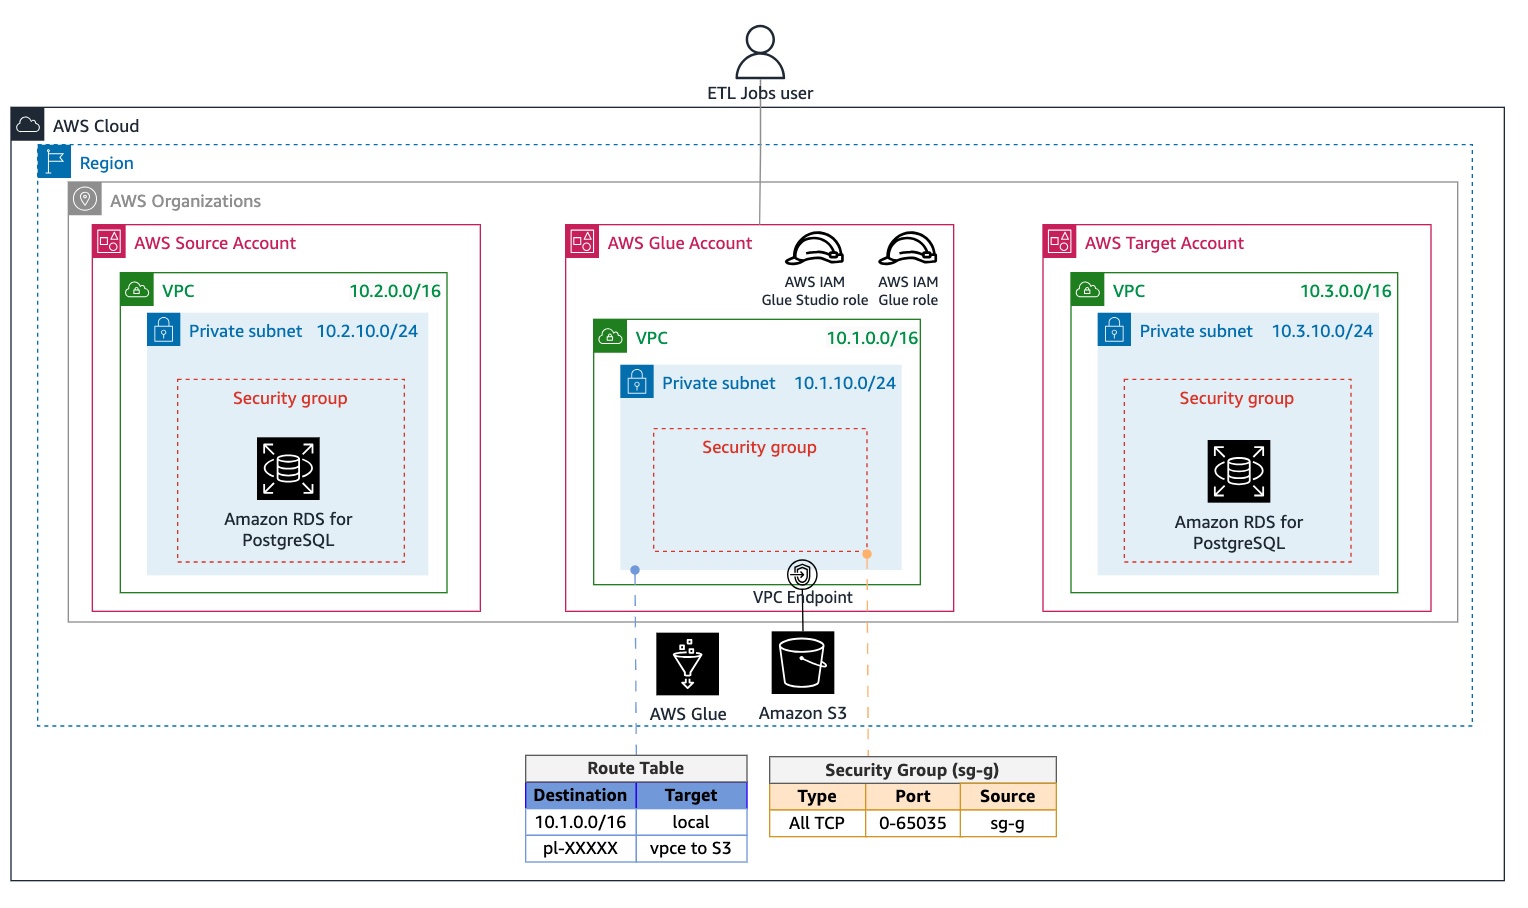Click the AWS Glue Account icon
The height and width of the screenshot is (908, 1528).
pyautogui.click(x=582, y=242)
